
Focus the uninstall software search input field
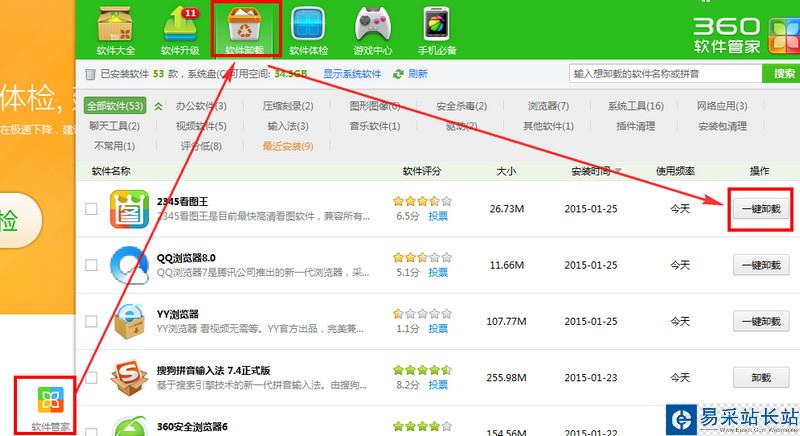pyautogui.click(x=665, y=73)
